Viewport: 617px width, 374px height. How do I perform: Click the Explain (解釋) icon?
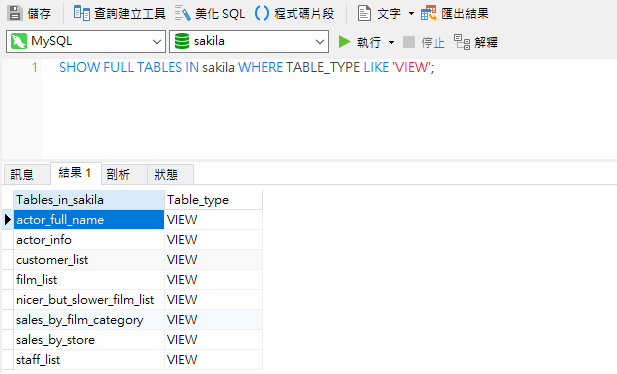tap(462, 42)
